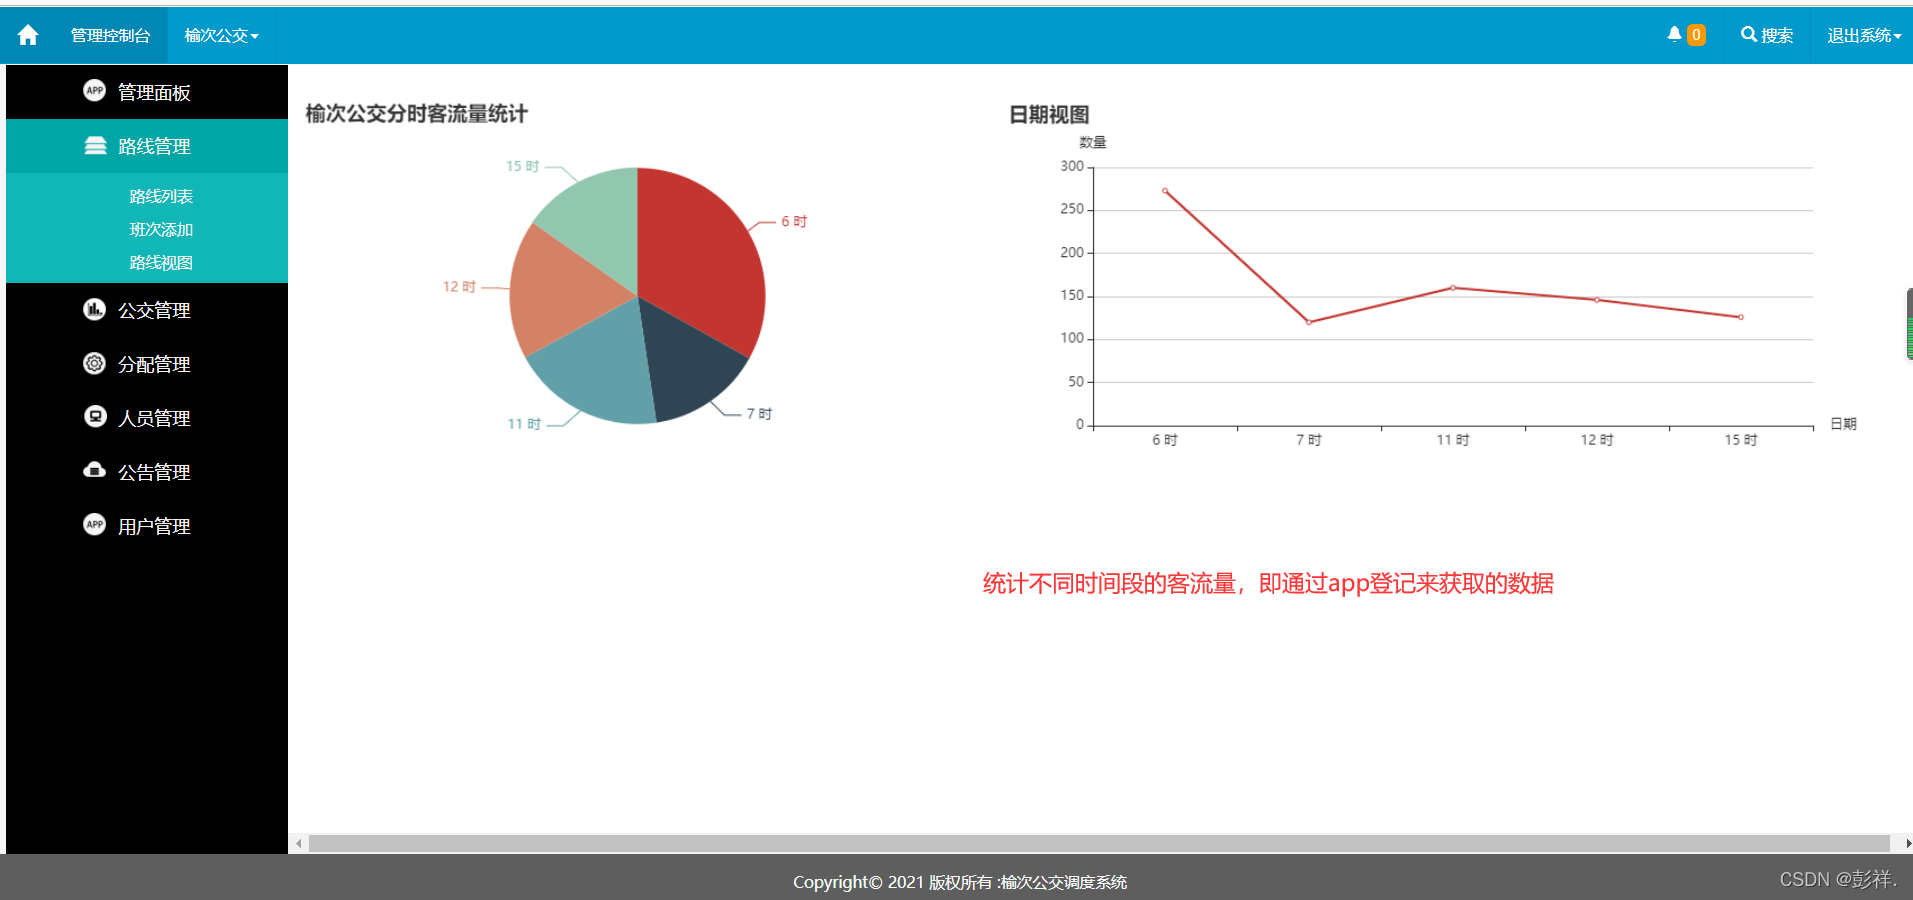Click the 7 时 data point on line chart
This screenshot has height=900, width=1913.
point(1309,322)
